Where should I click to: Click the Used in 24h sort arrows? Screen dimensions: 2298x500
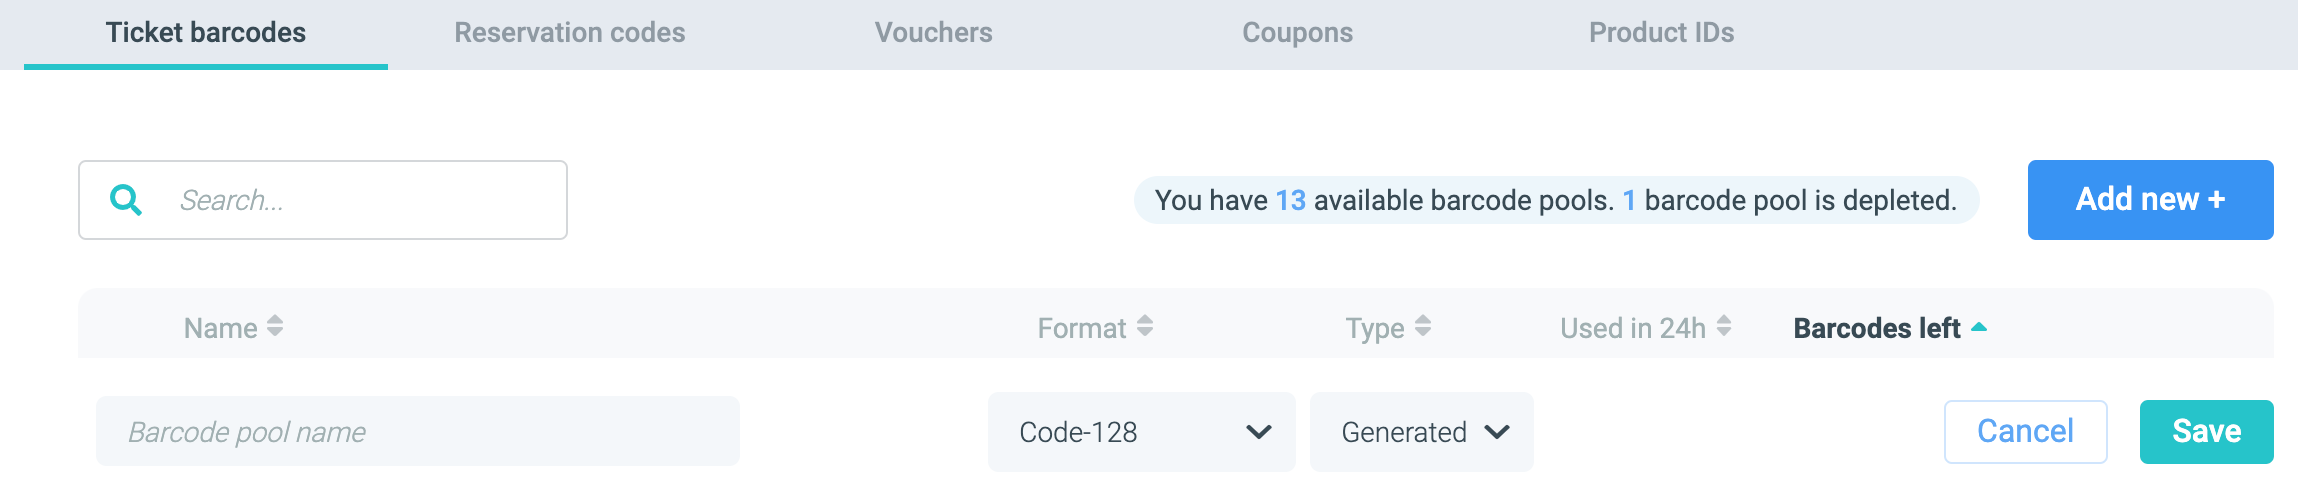click(1724, 327)
